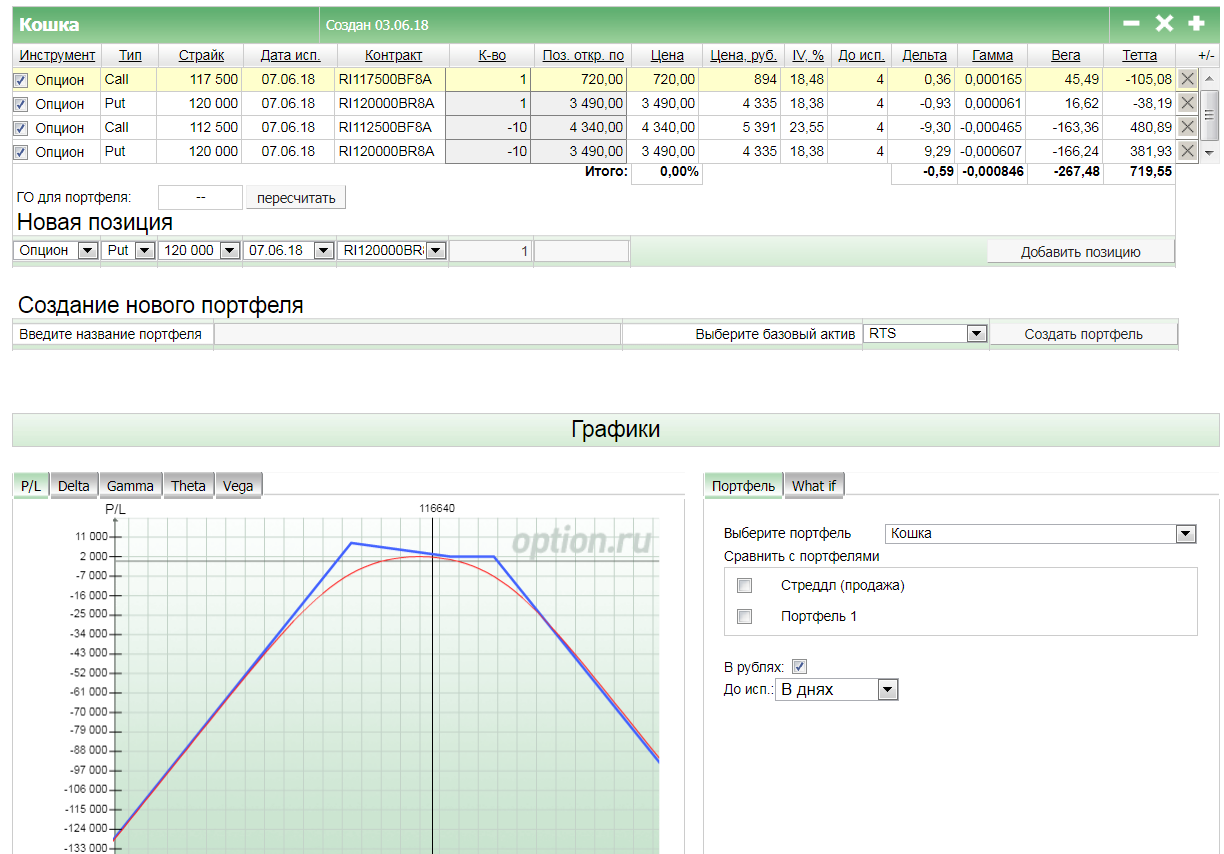Click Создать портфель button

tap(1083, 334)
